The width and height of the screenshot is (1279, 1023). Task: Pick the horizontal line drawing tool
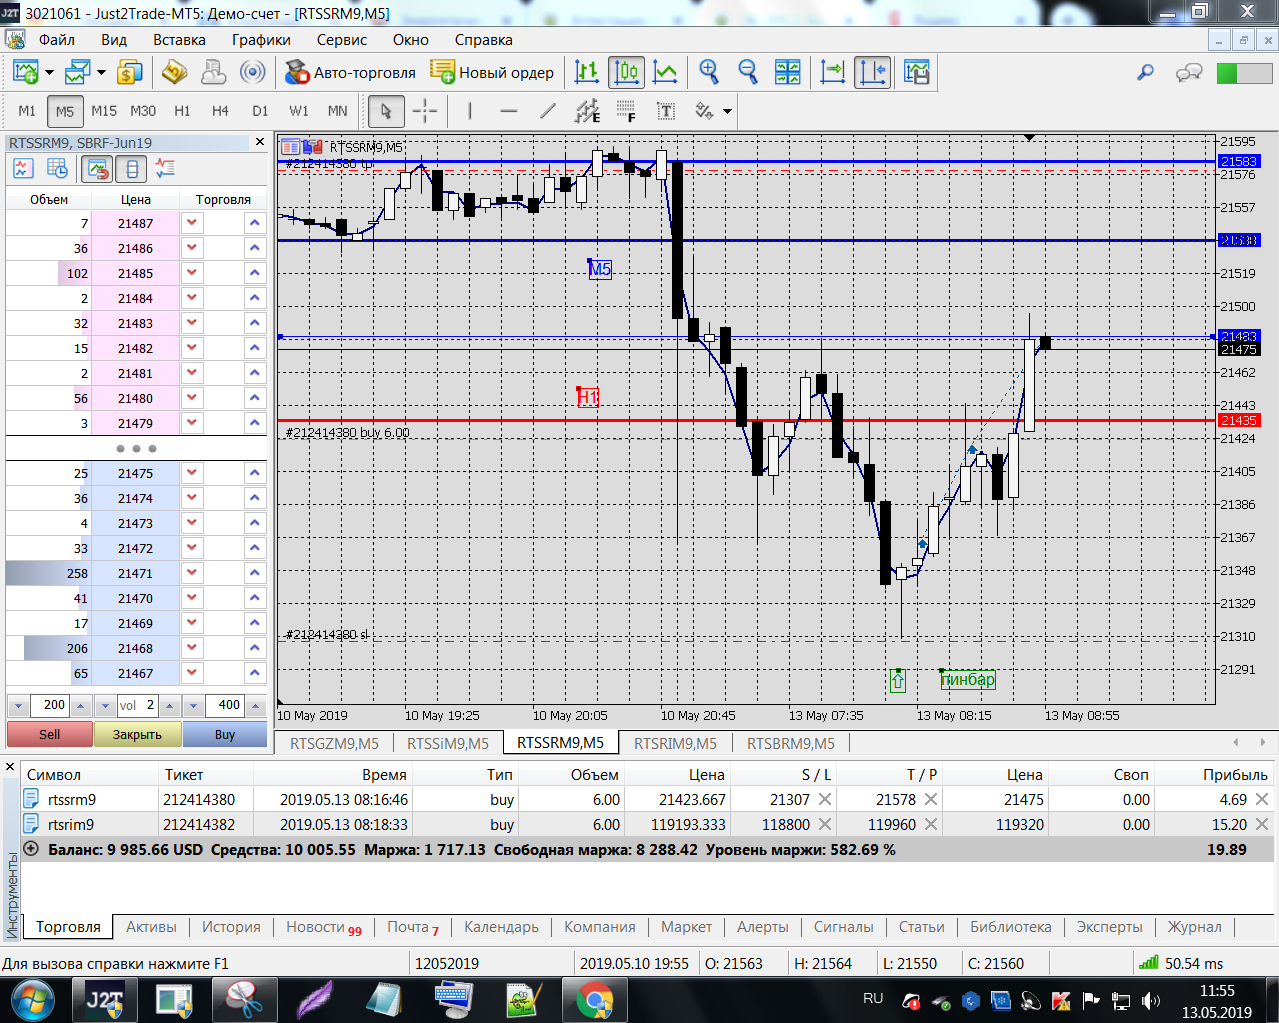508,111
